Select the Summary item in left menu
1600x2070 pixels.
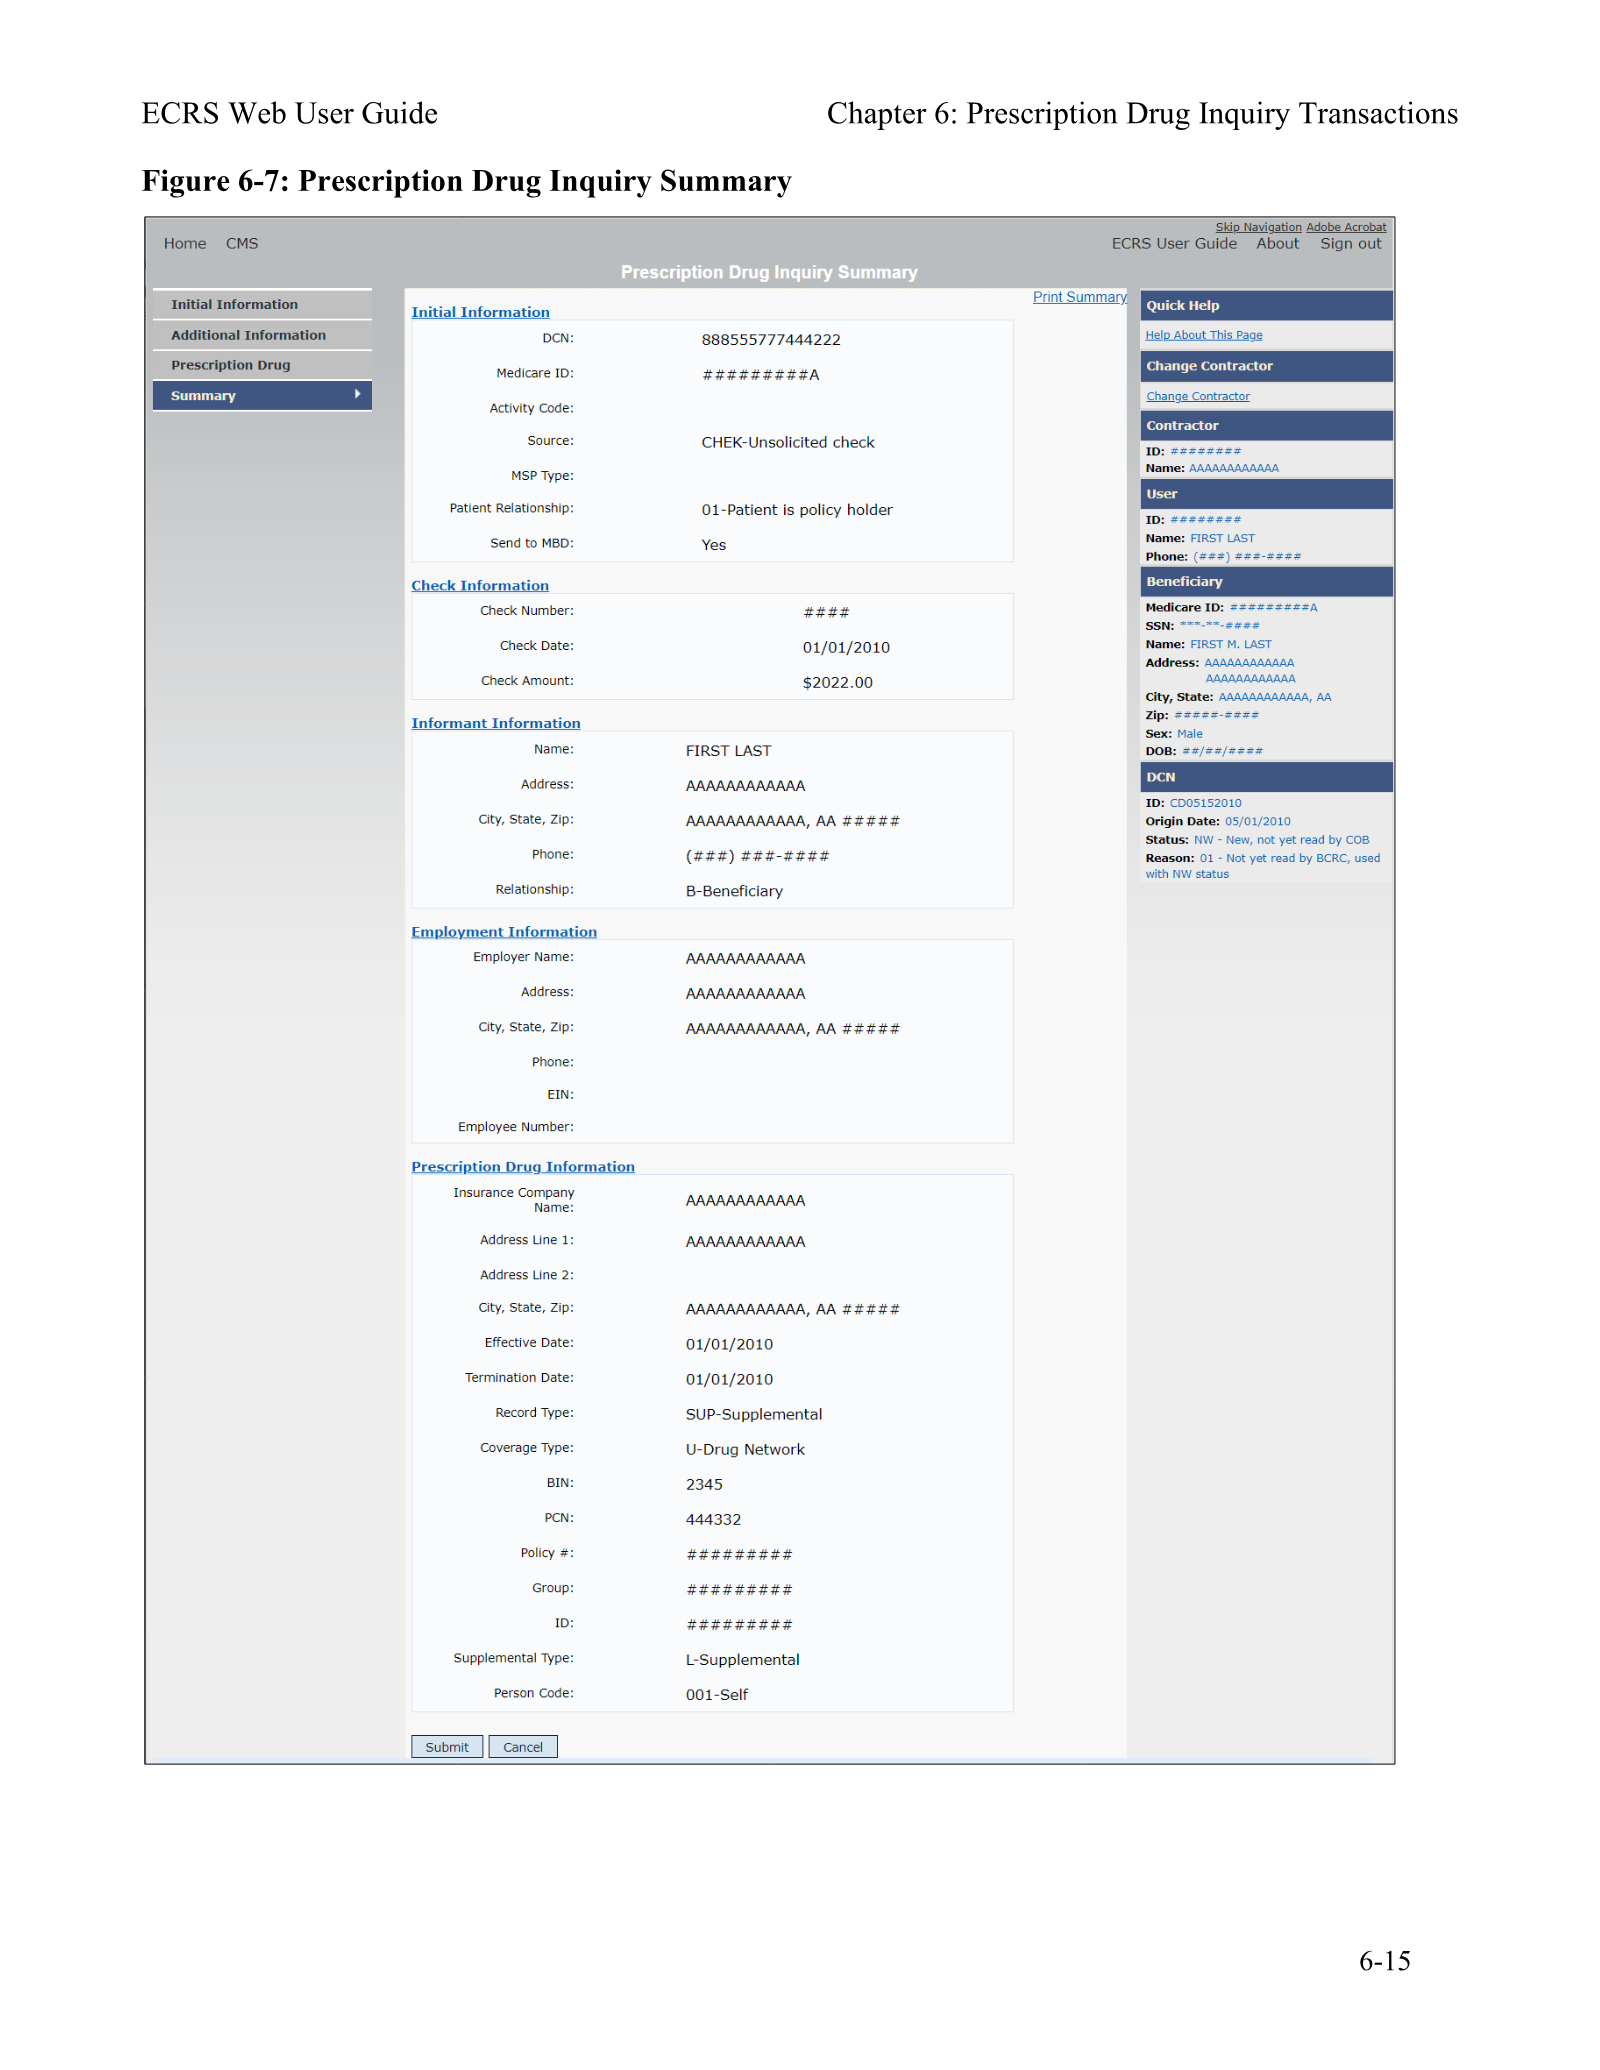[262, 395]
